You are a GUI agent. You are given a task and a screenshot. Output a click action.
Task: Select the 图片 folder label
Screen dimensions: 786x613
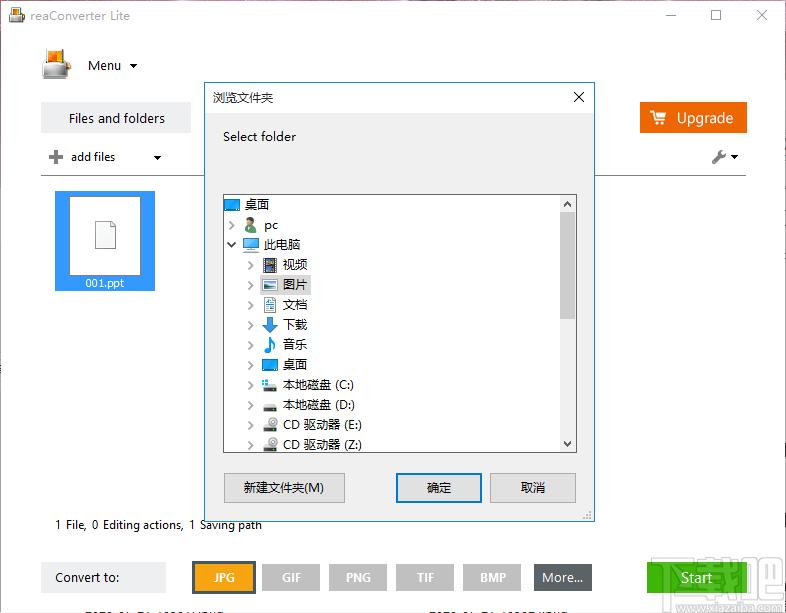295,285
